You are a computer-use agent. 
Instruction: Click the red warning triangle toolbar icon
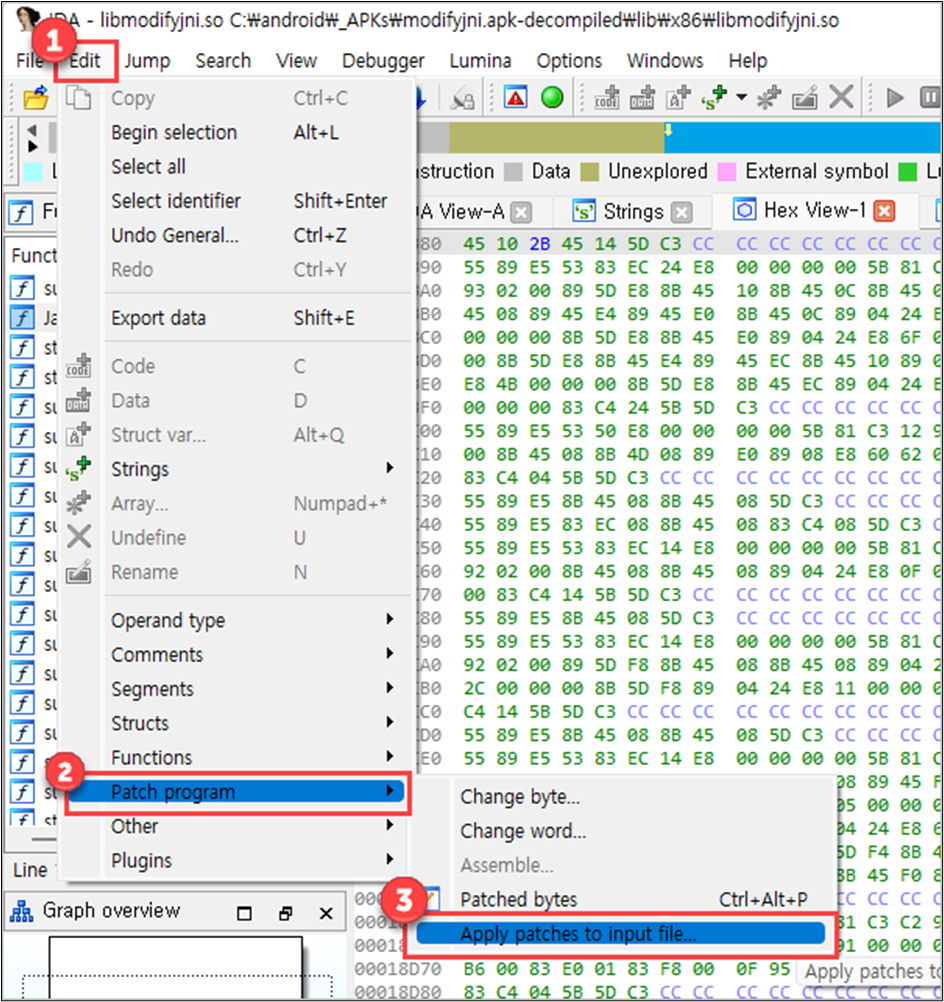point(515,97)
